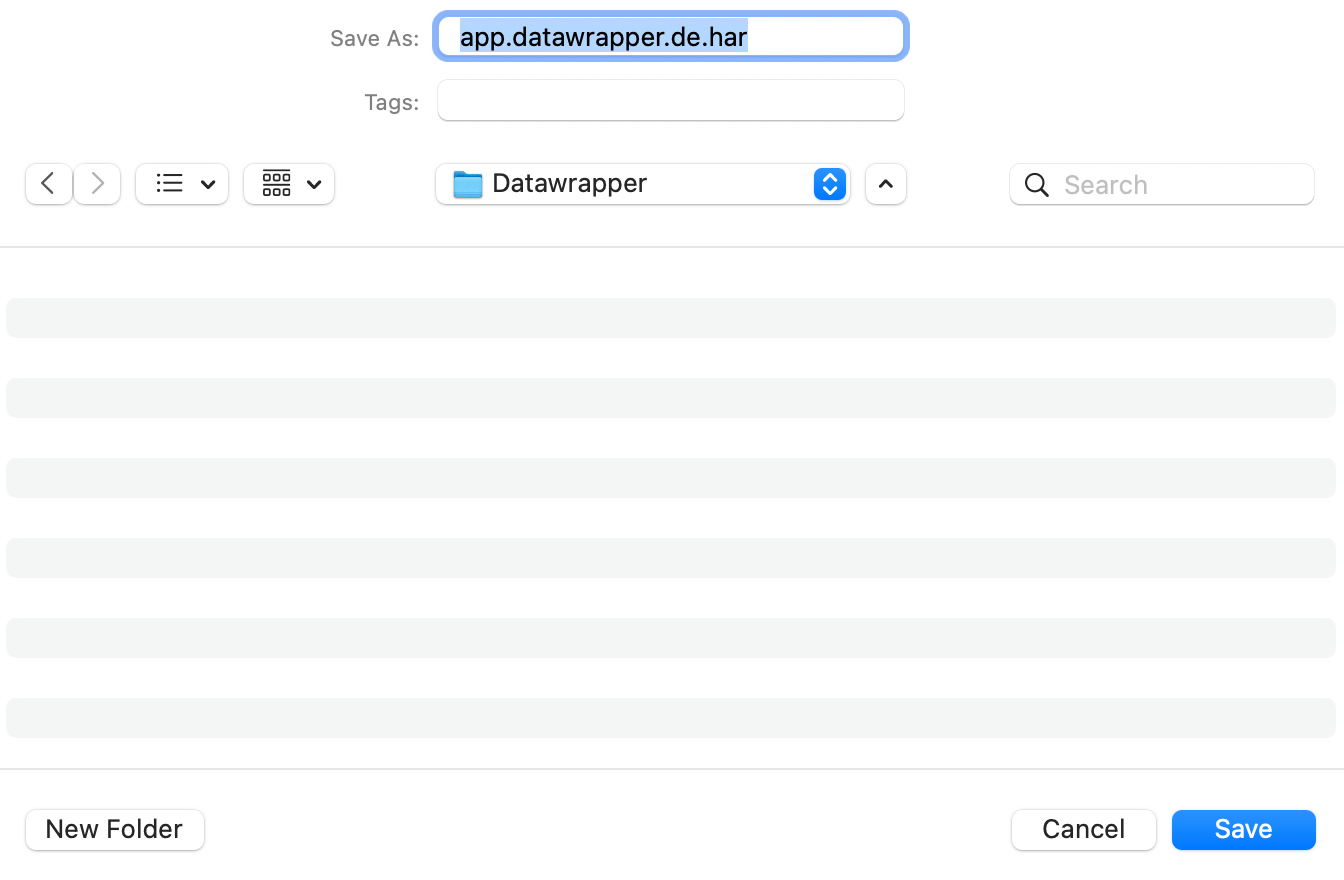
Task: Go back with the left arrow button
Action: click(x=48, y=184)
